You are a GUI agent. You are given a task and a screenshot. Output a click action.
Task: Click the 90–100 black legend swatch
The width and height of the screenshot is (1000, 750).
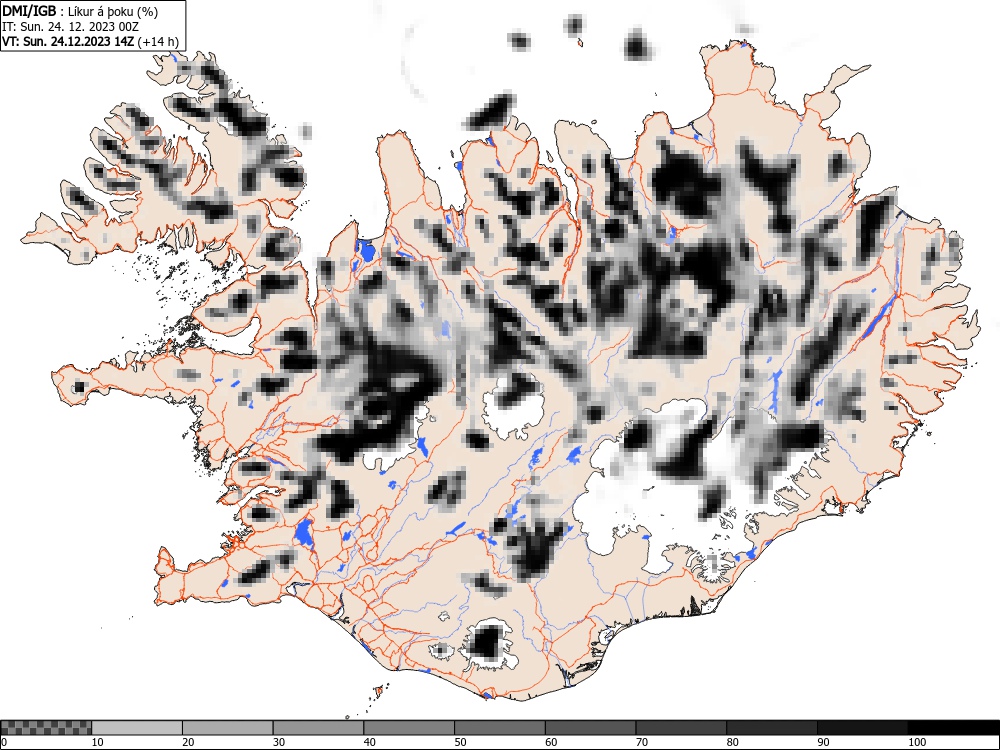point(862,728)
